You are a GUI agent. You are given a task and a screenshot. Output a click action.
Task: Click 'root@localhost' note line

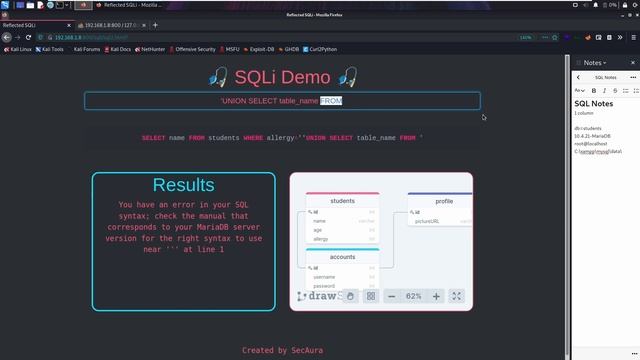tap(591, 144)
